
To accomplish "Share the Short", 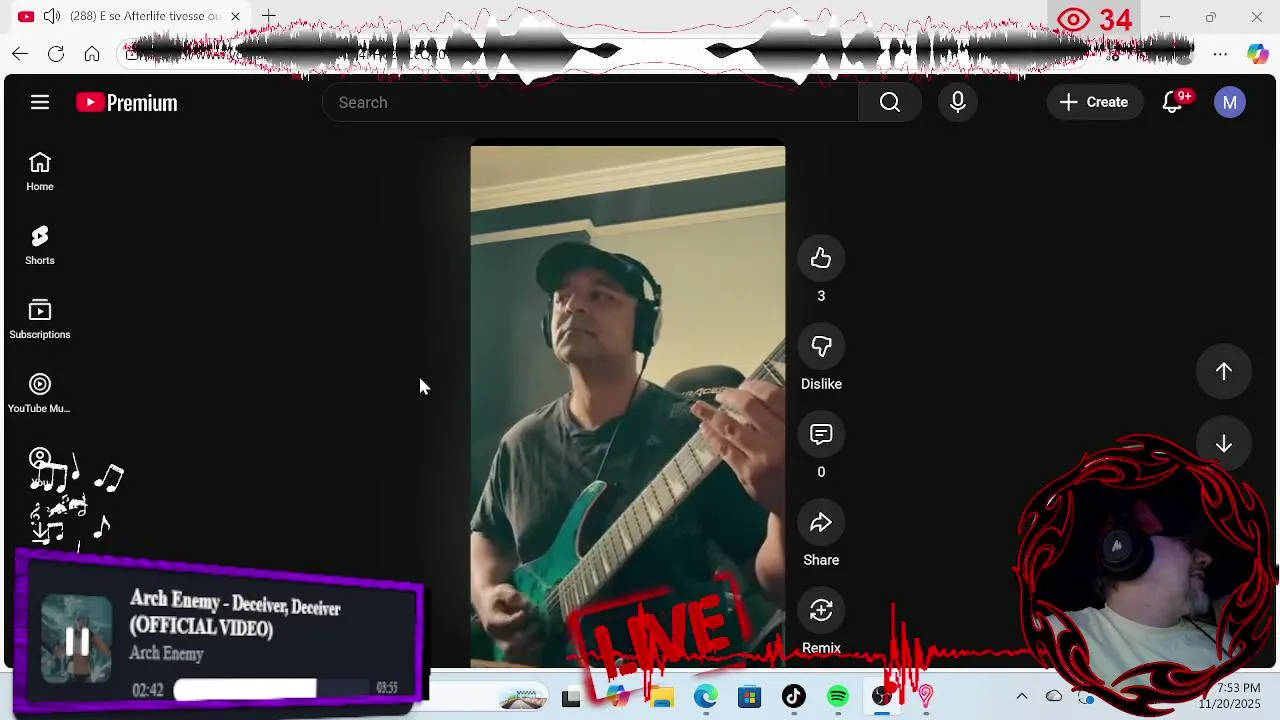I will click(x=821, y=523).
